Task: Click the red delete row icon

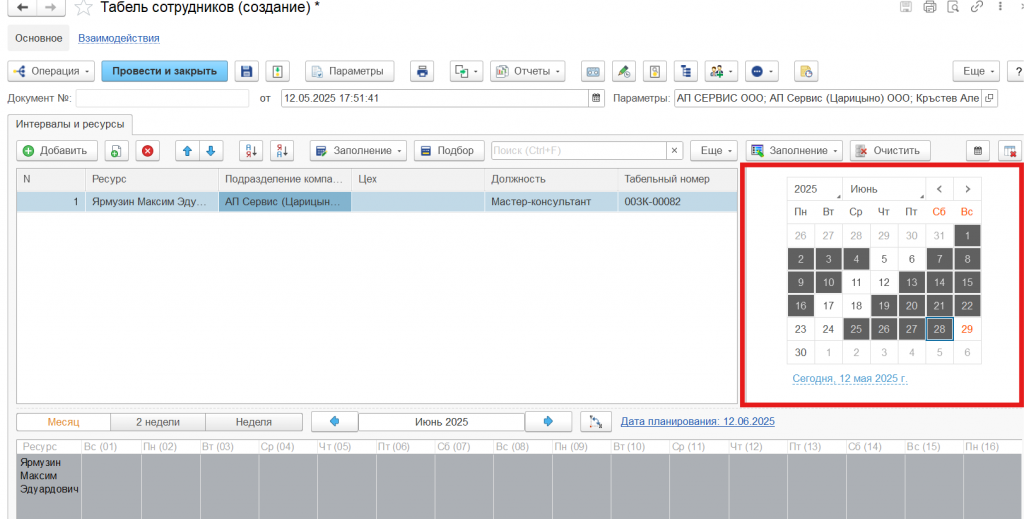Action: click(x=147, y=150)
